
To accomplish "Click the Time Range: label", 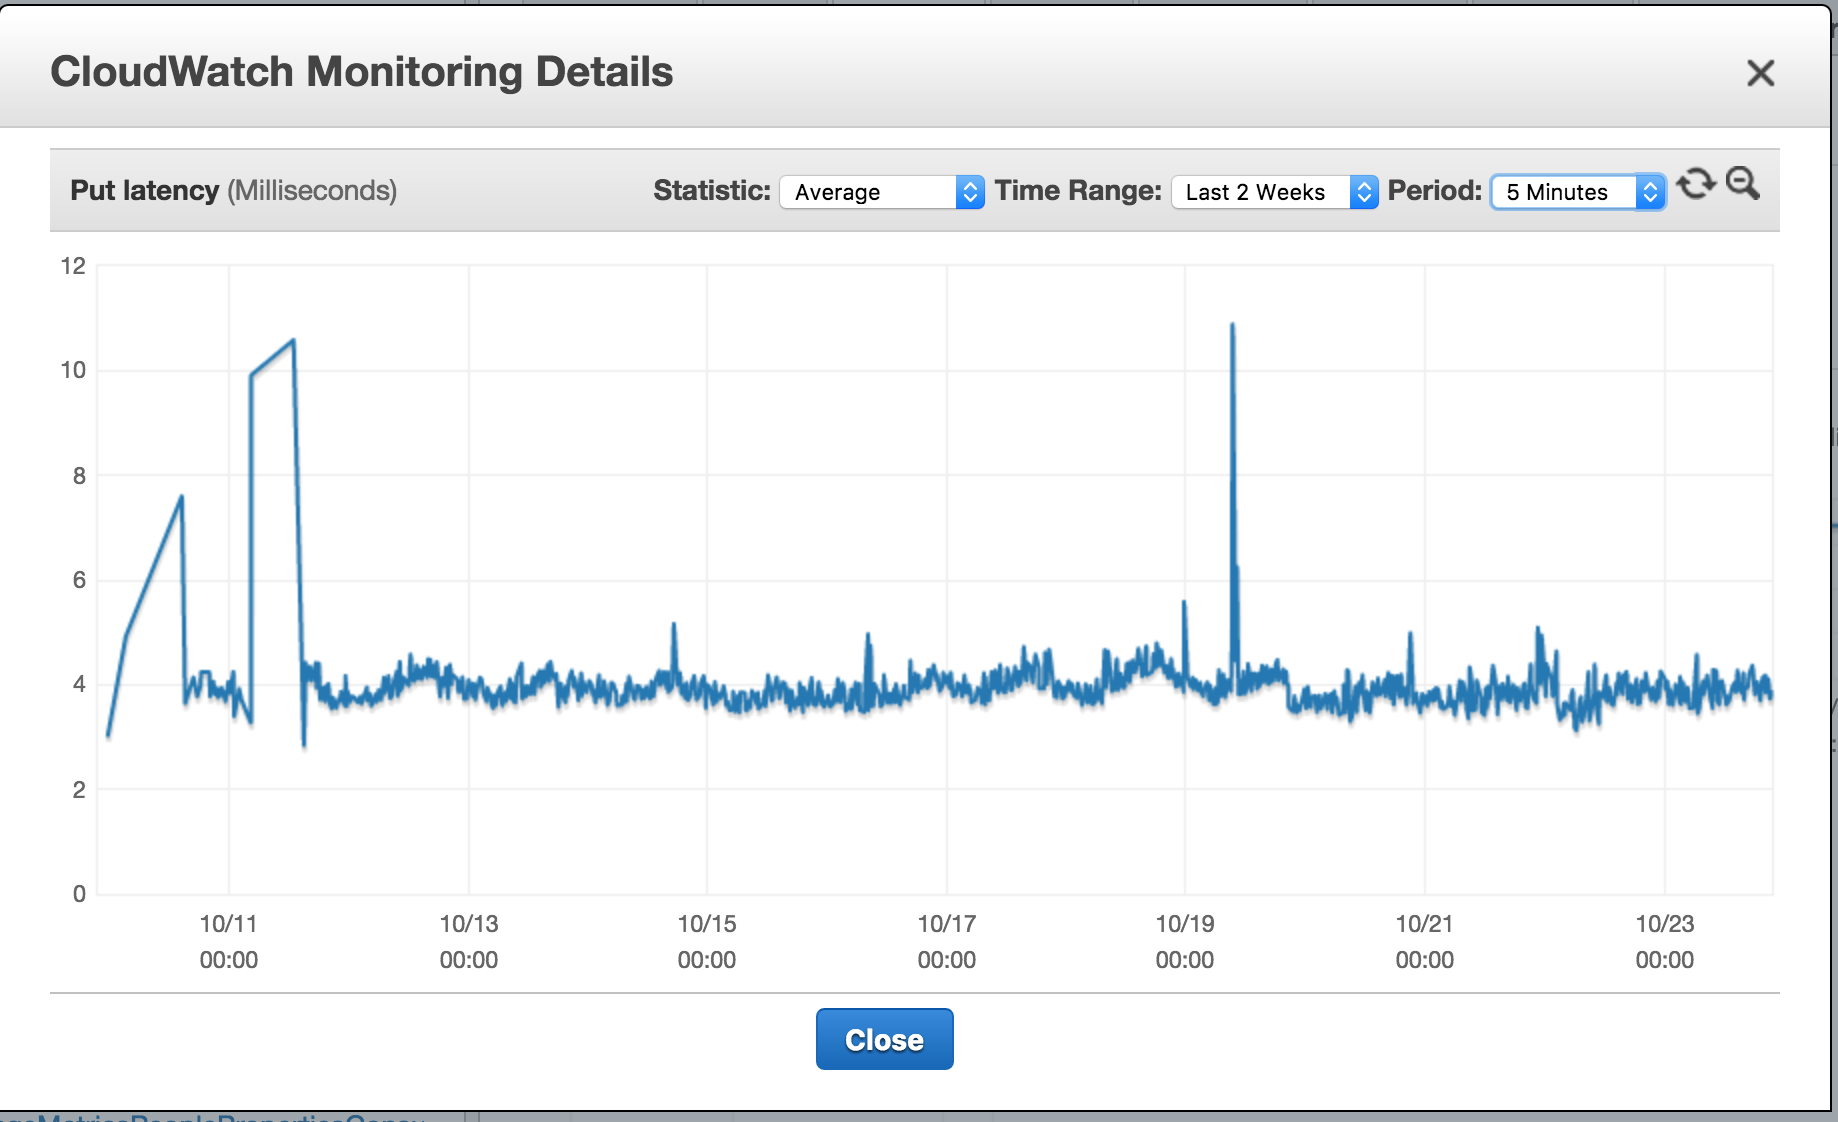I will tap(1078, 191).
